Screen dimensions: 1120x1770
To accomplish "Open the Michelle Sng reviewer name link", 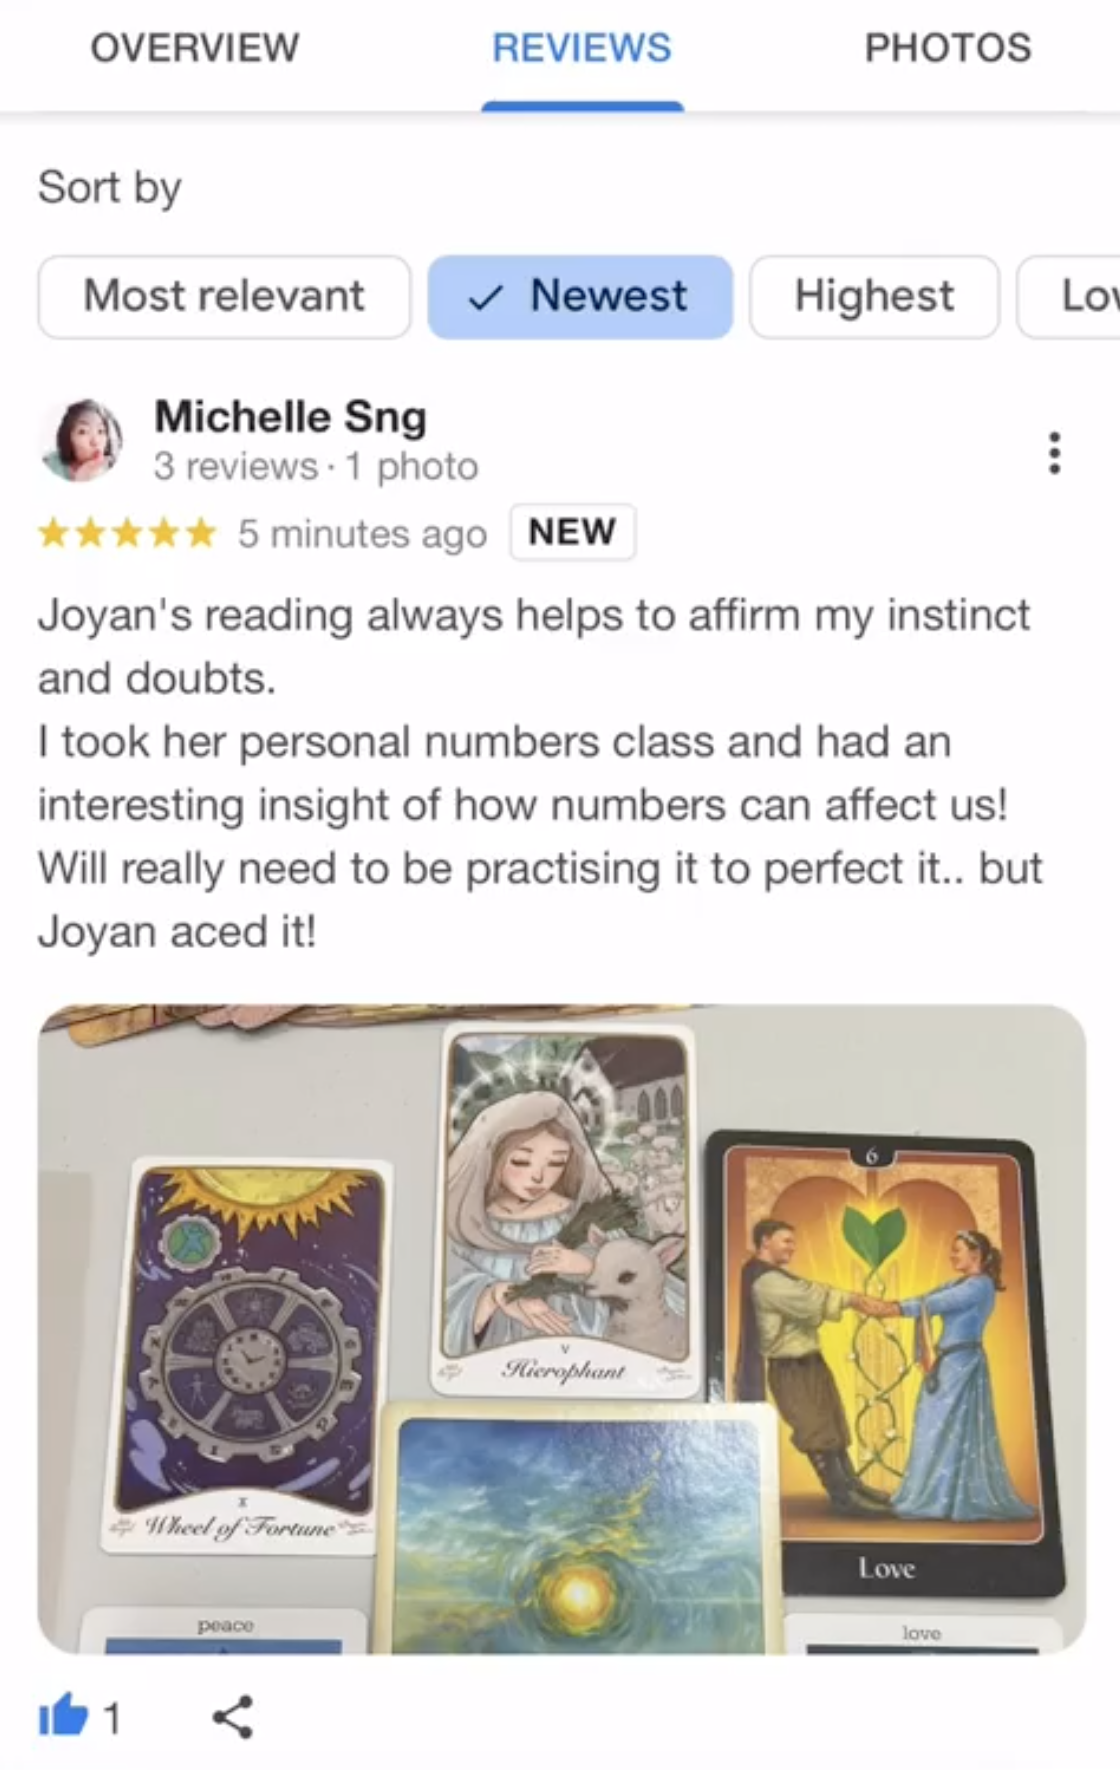I will click(290, 417).
